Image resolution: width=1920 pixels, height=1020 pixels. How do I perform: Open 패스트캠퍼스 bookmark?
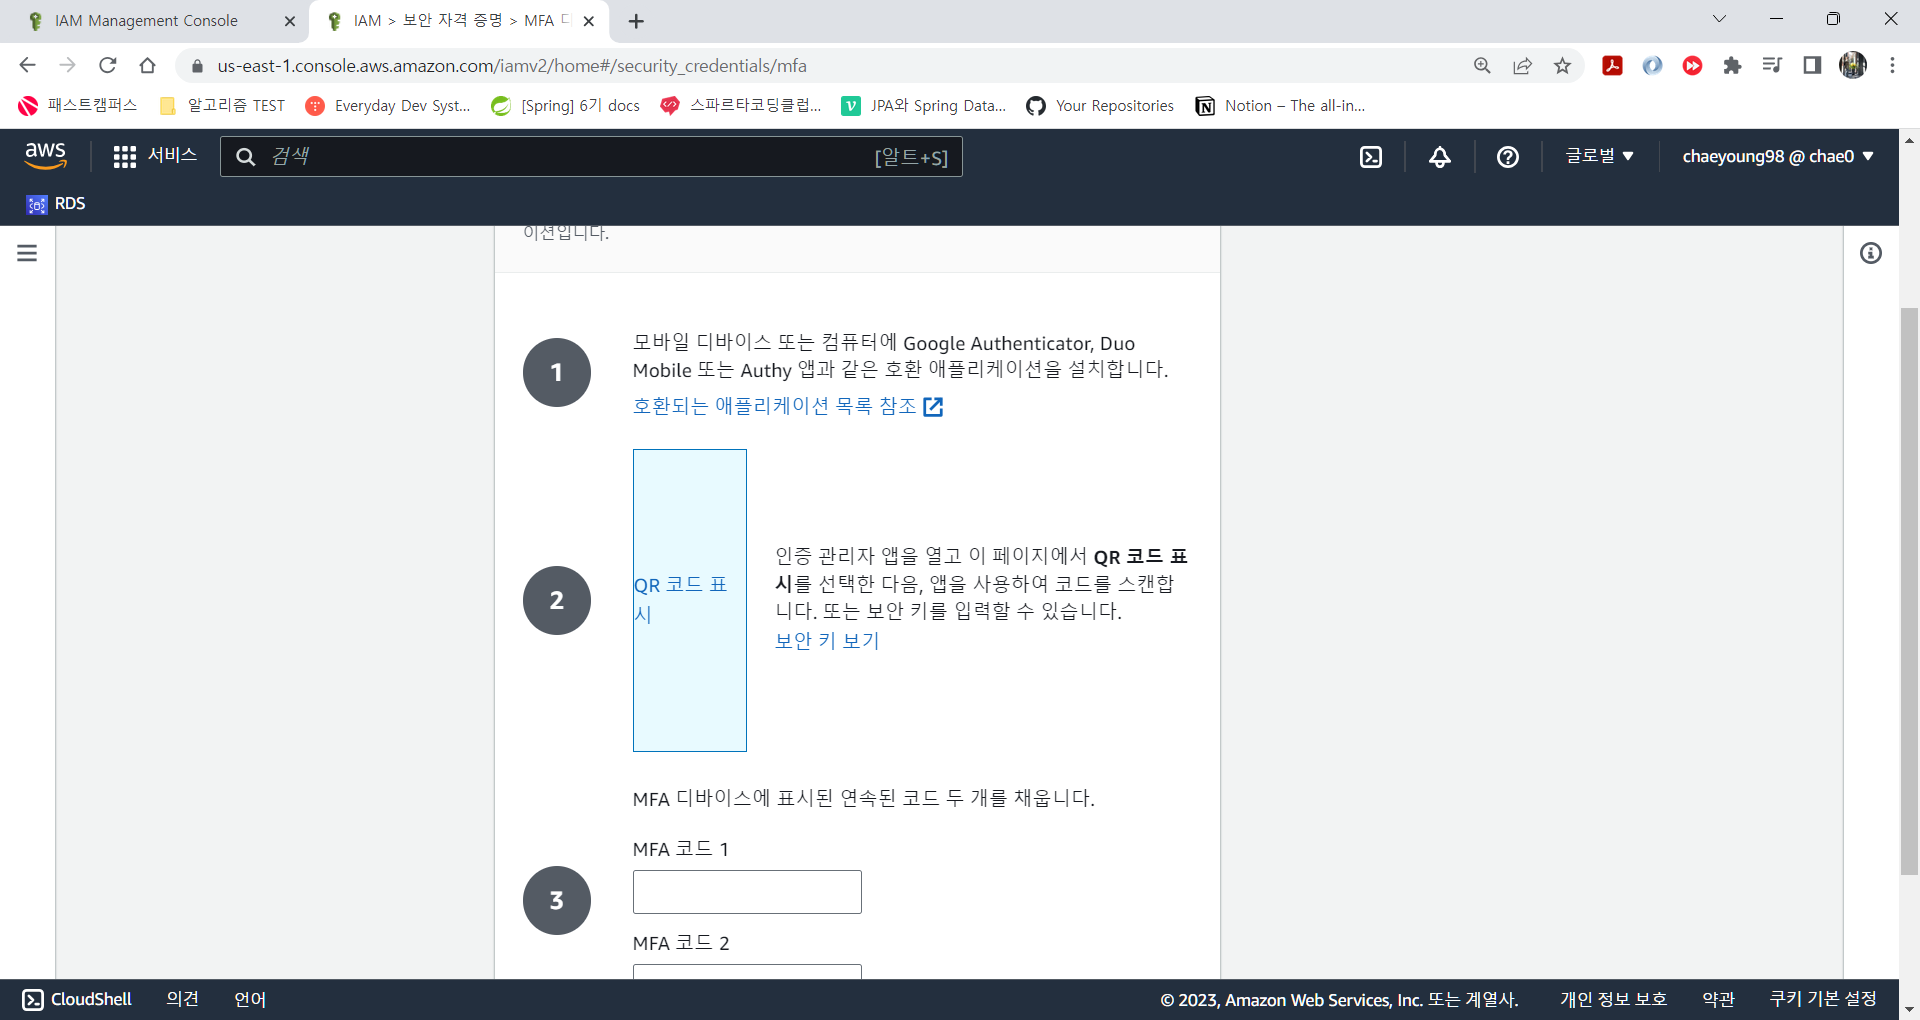[78, 106]
